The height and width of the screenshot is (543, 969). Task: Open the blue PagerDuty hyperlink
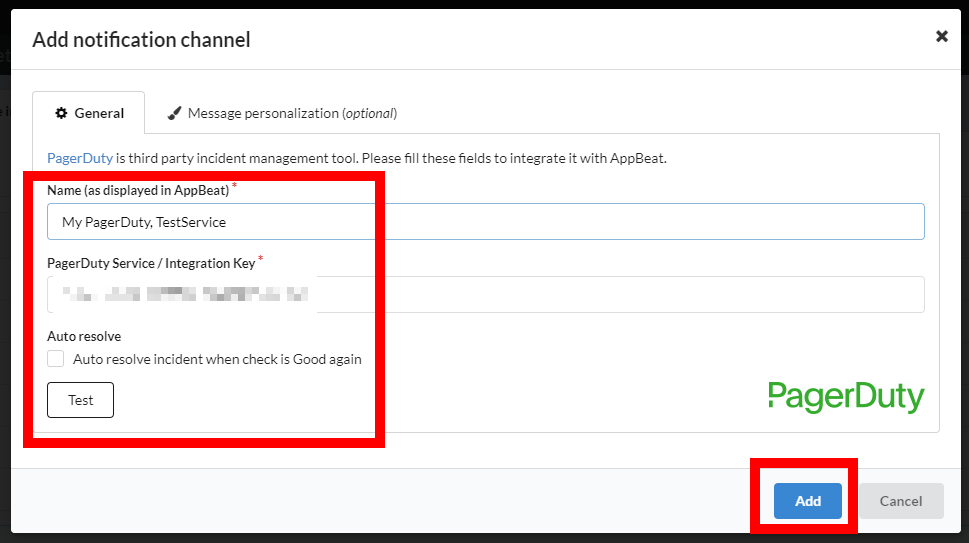point(80,158)
